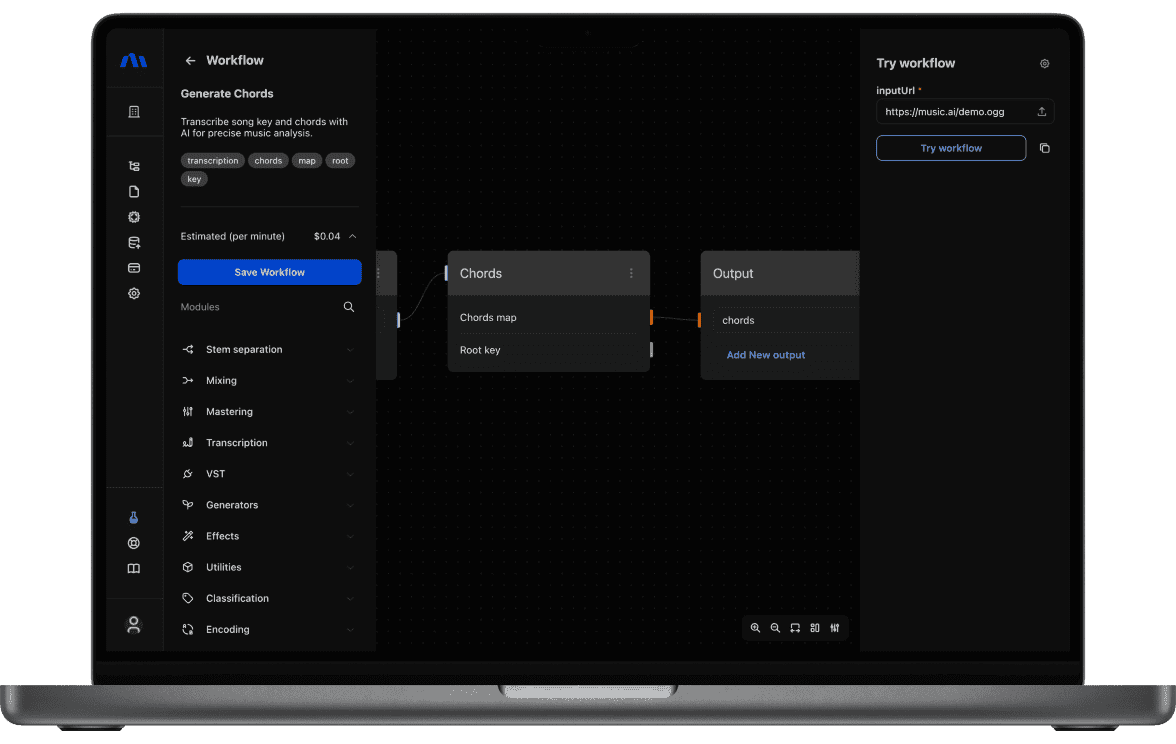The image size is (1176, 744).
Task: Open the Chords node three-dot menu
Action: click(x=631, y=273)
